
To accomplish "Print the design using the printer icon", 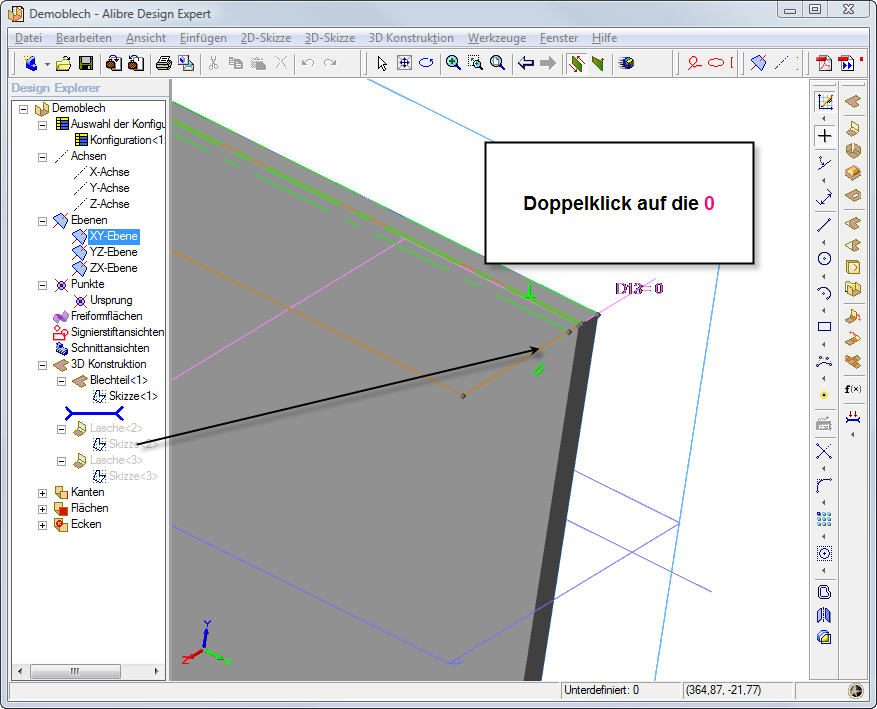I will coord(163,63).
